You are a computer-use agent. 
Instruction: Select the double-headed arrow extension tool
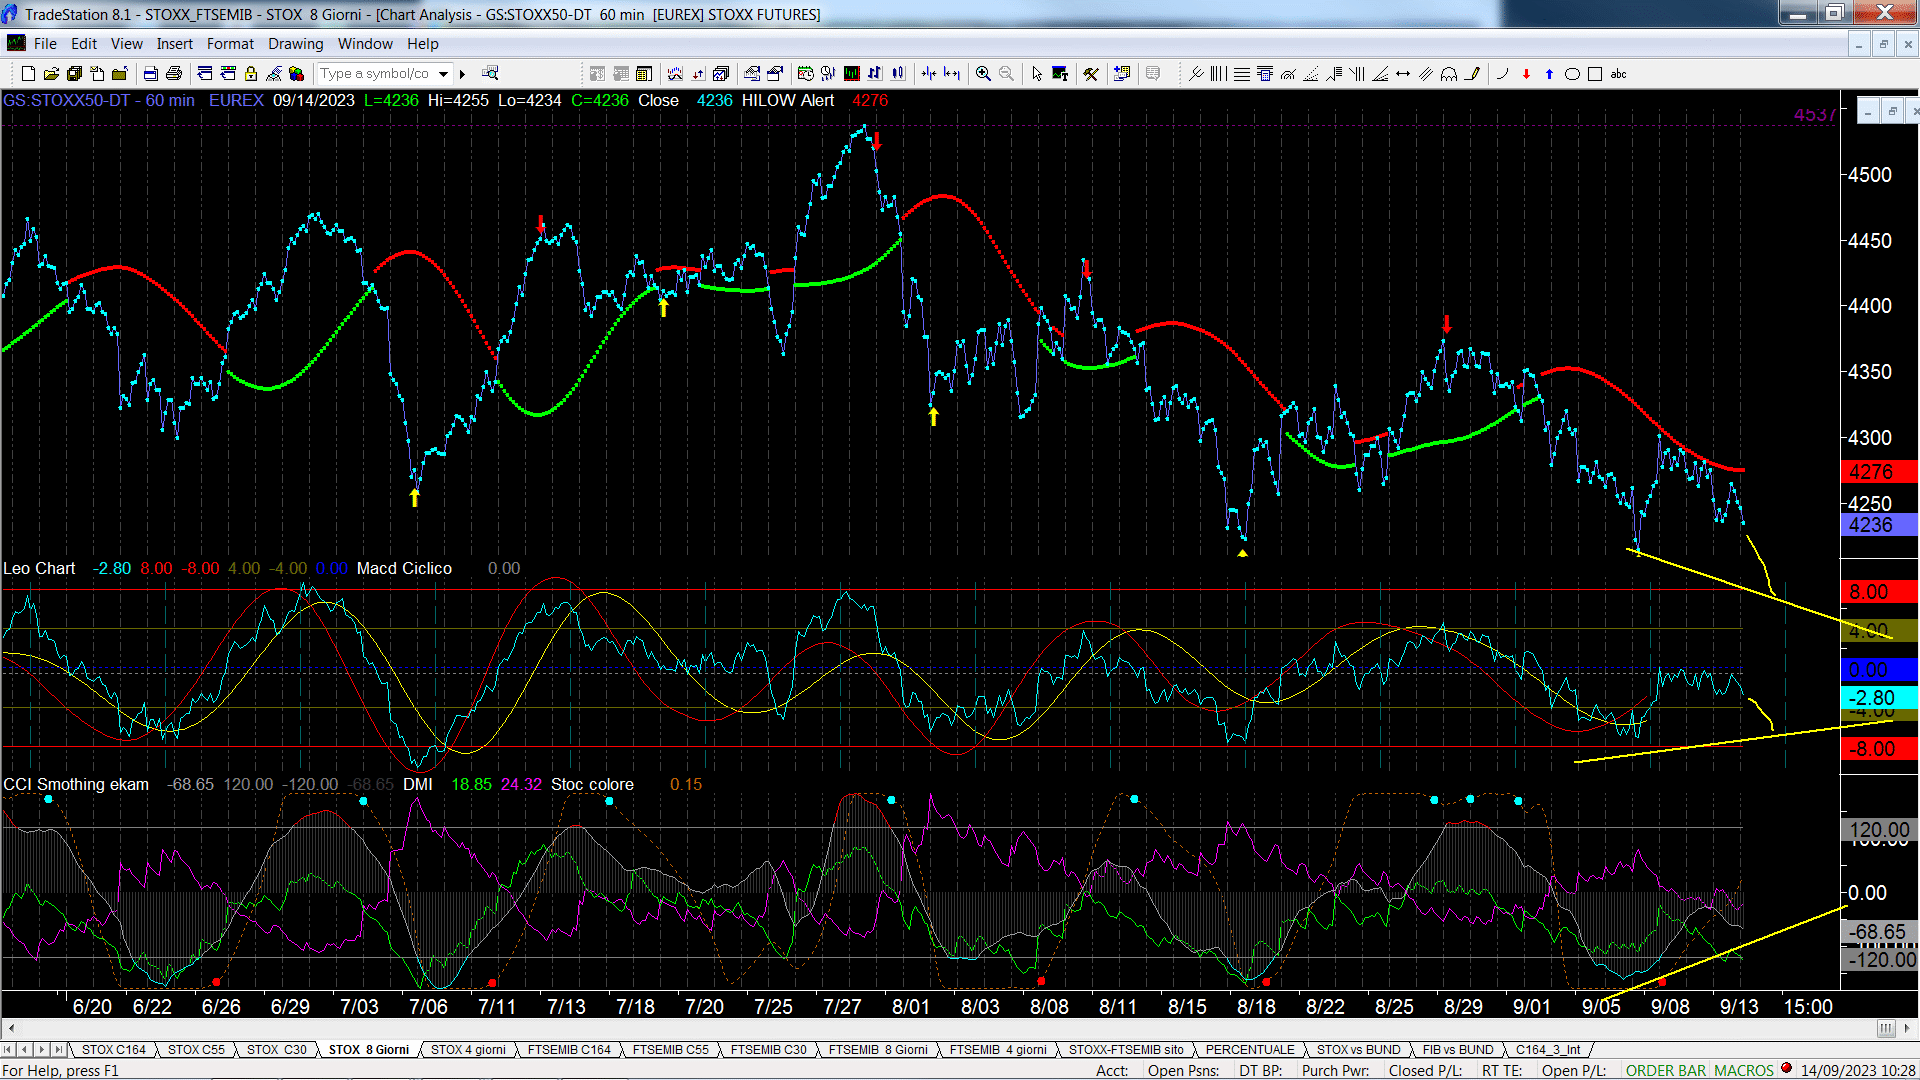coord(1403,74)
